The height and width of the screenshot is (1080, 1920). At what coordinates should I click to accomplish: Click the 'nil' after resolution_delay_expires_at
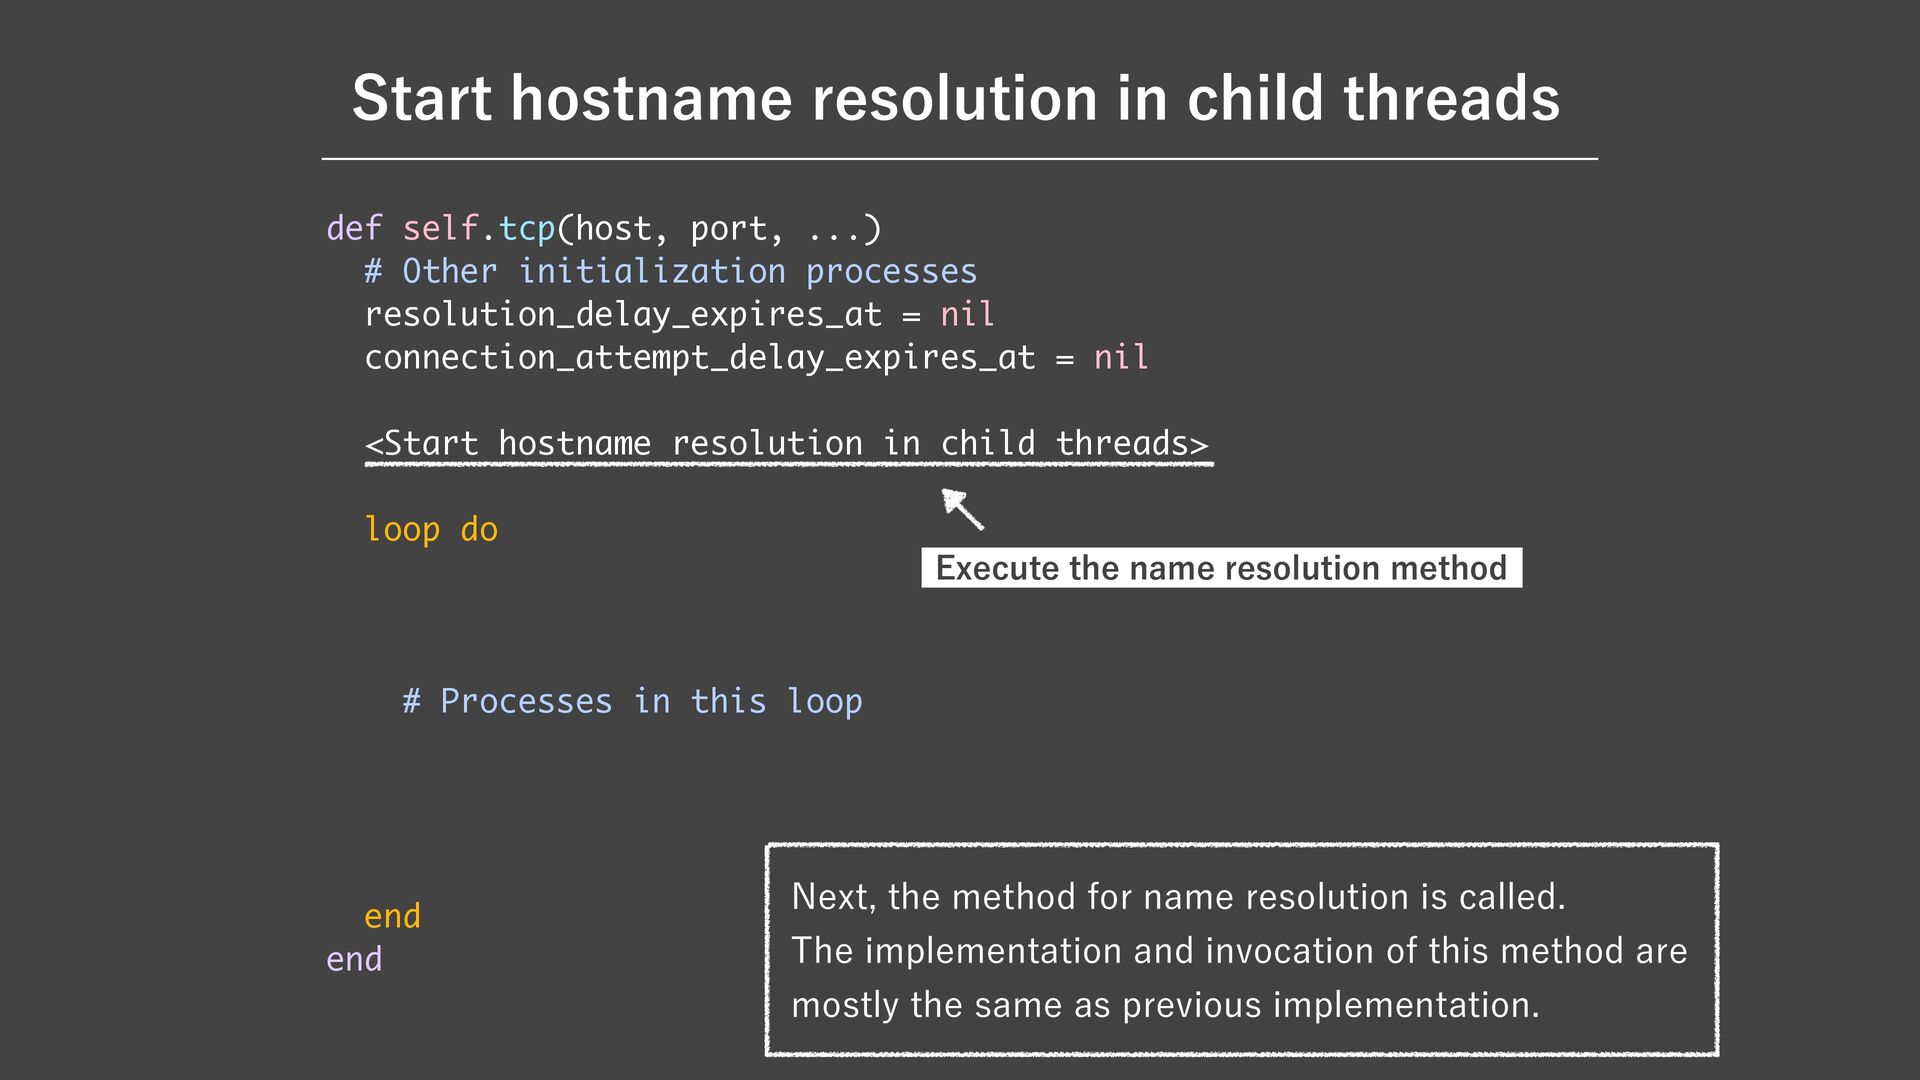coord(966,315)
